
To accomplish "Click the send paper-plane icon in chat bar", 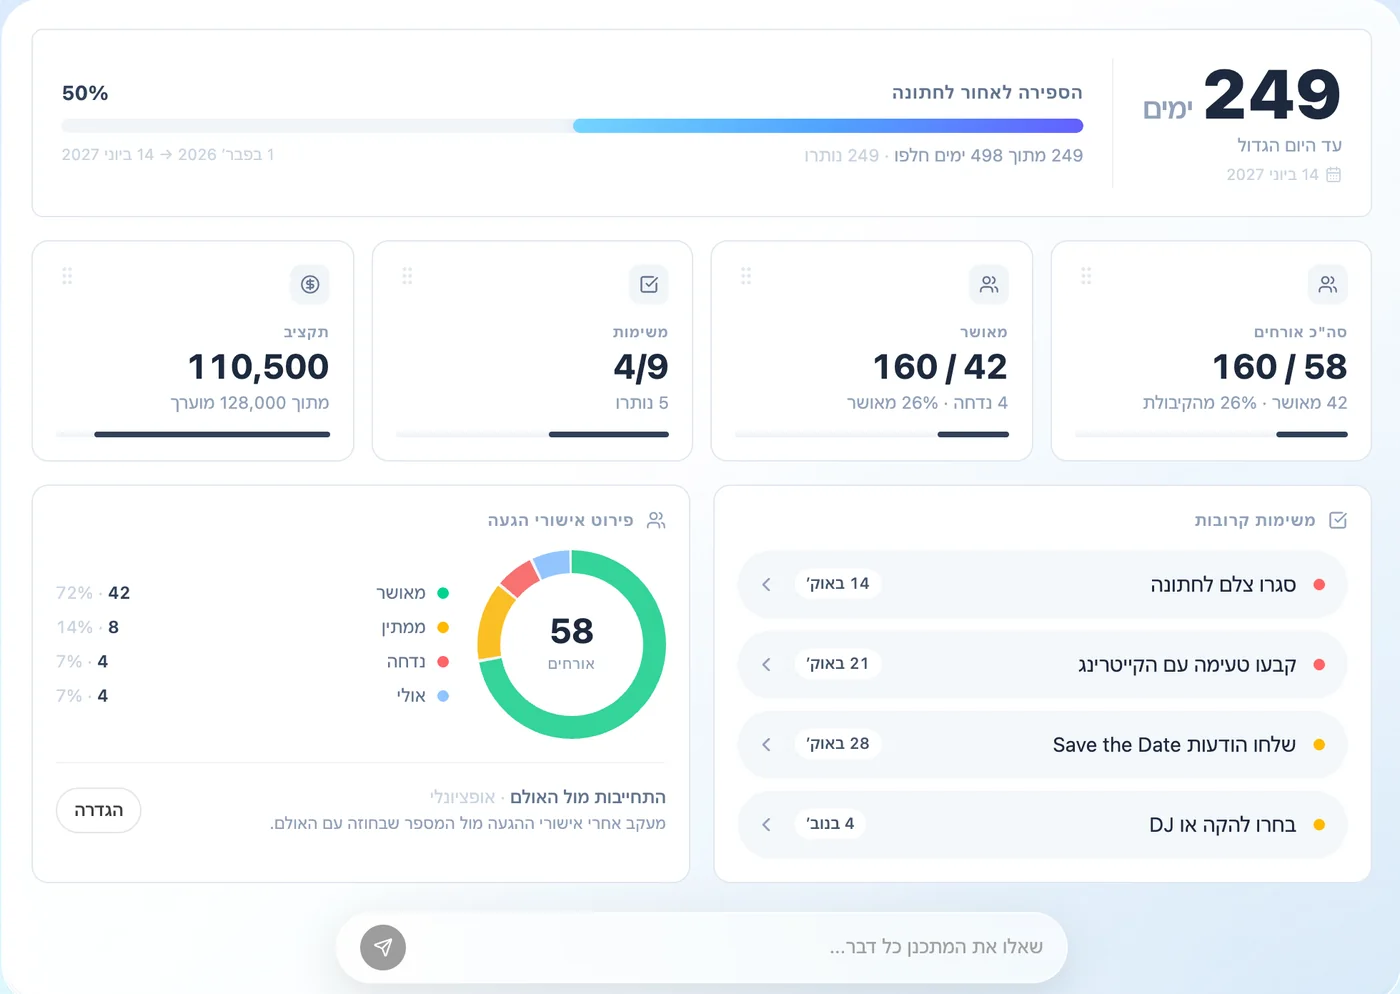I will click(383, 947).
